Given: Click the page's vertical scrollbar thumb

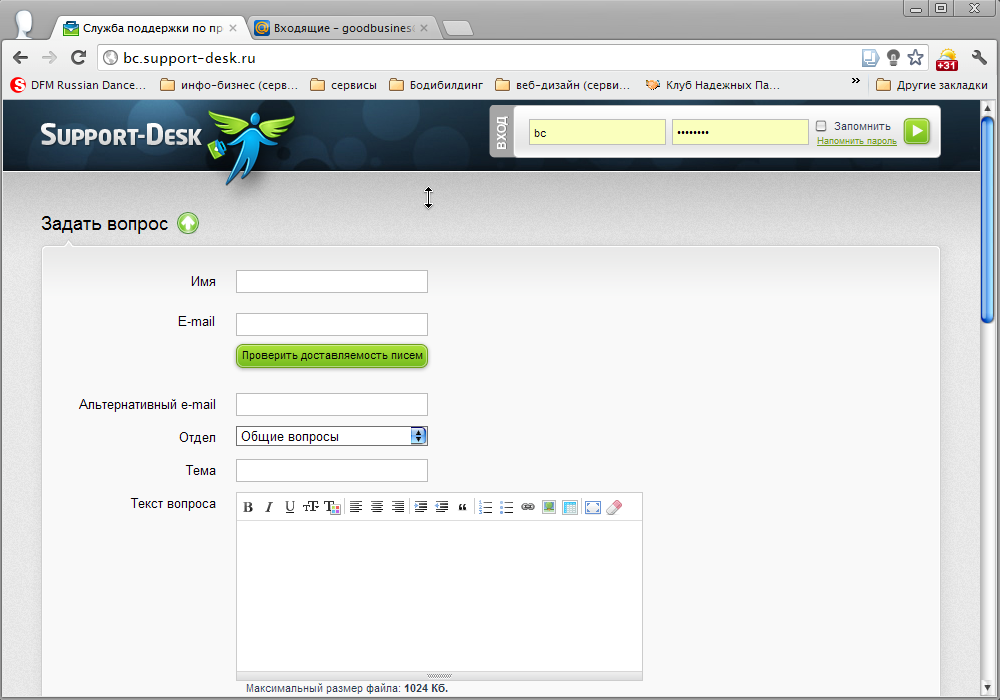Looking at the screenshot, I should [x=987, y=218].
